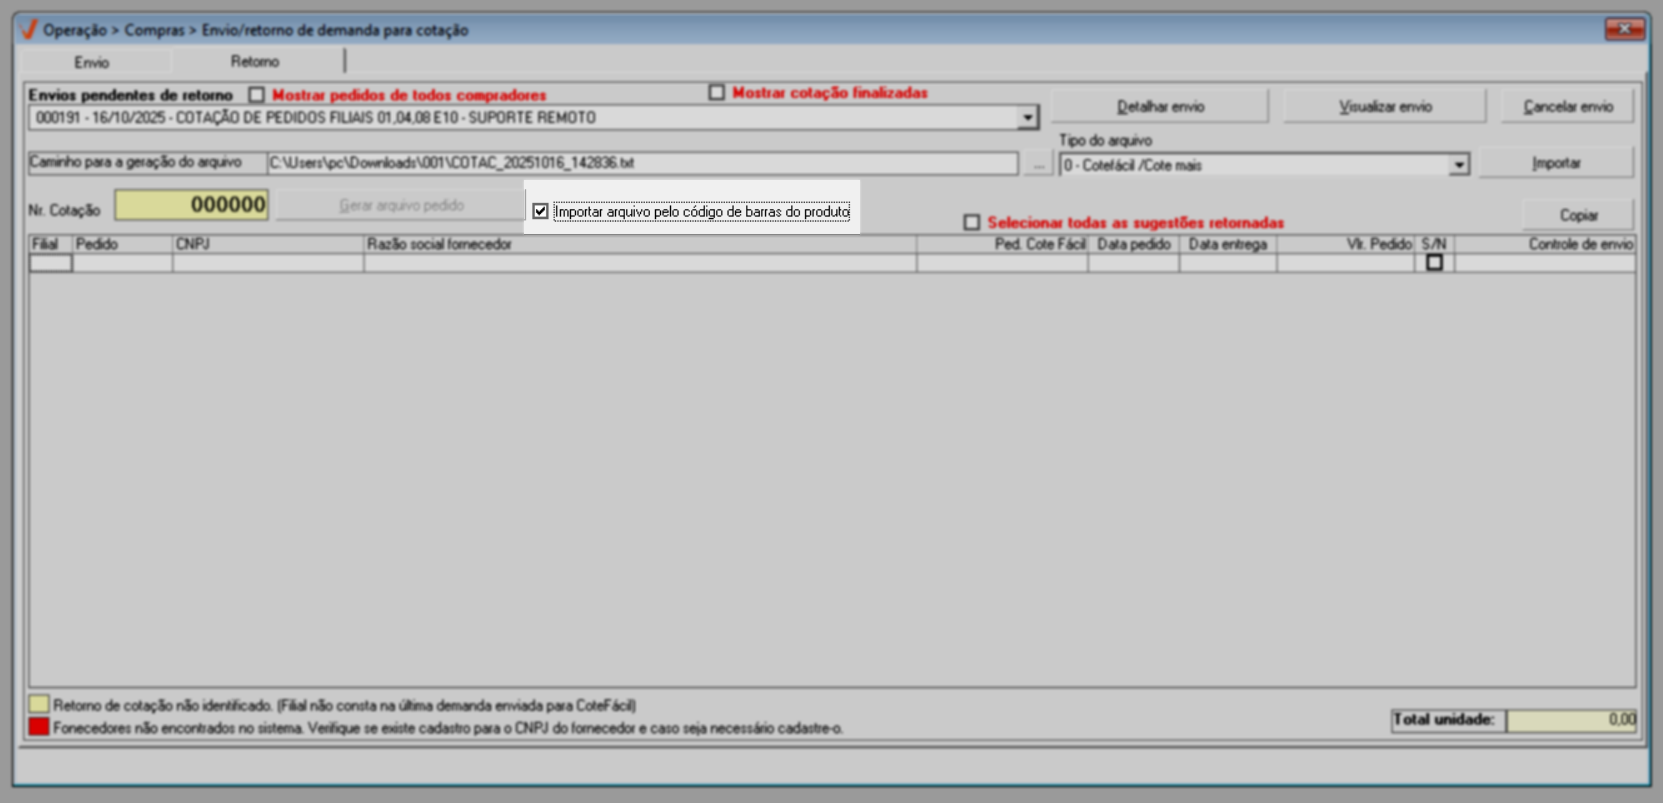The width and height of the screenshot is (1663, 803).
Task: Click the Cancelar envio button
Action: [1567, 106]
